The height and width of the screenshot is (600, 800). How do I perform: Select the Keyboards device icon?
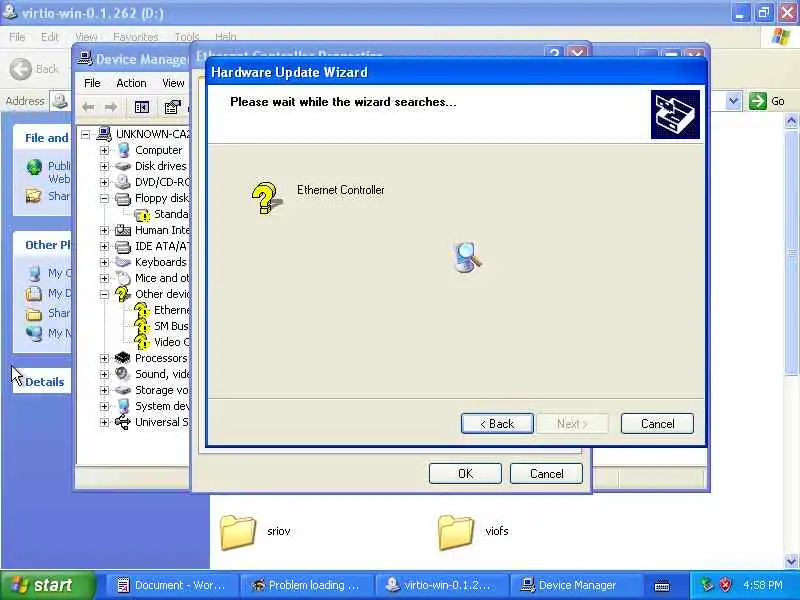click(122, 262)
